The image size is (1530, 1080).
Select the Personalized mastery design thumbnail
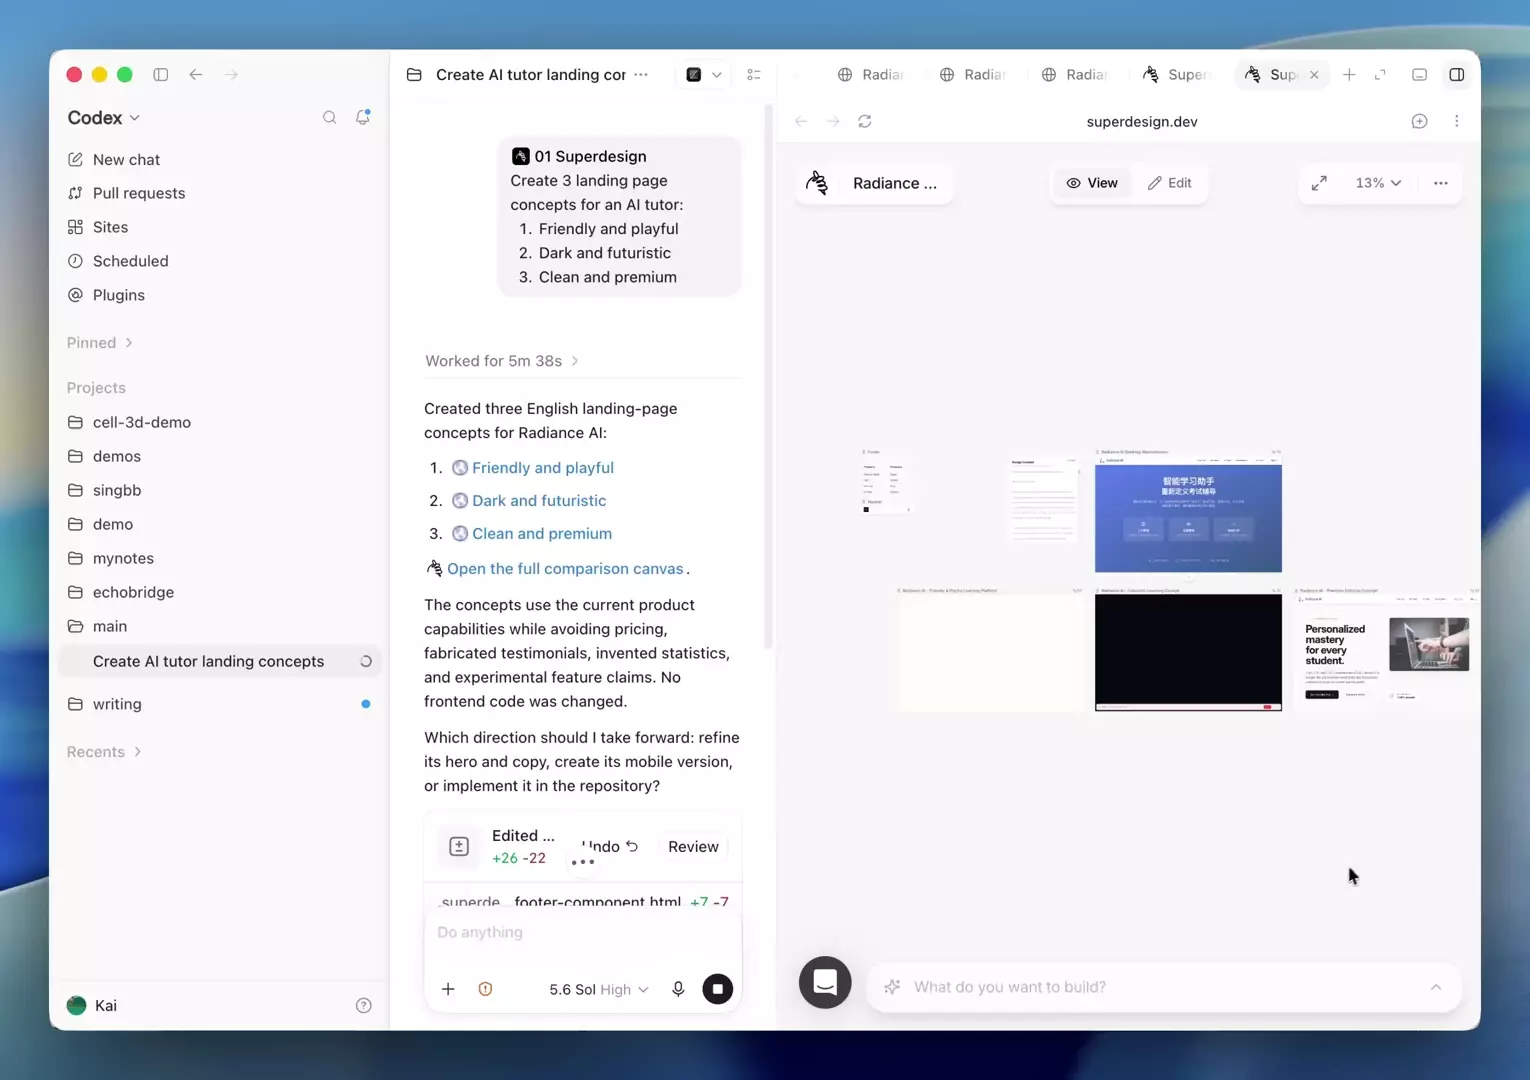(1385, 652)
